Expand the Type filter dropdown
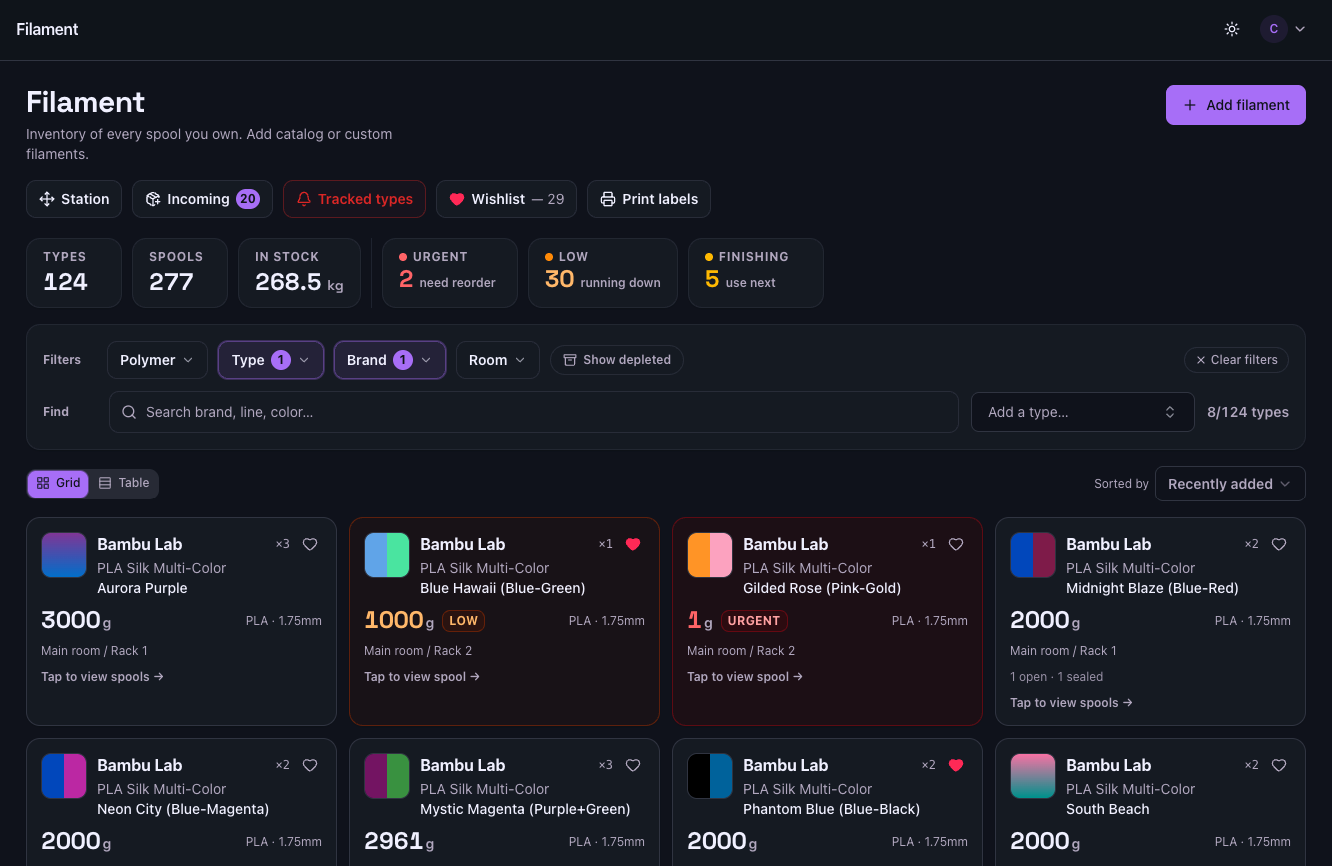 [x=271, y=360]
